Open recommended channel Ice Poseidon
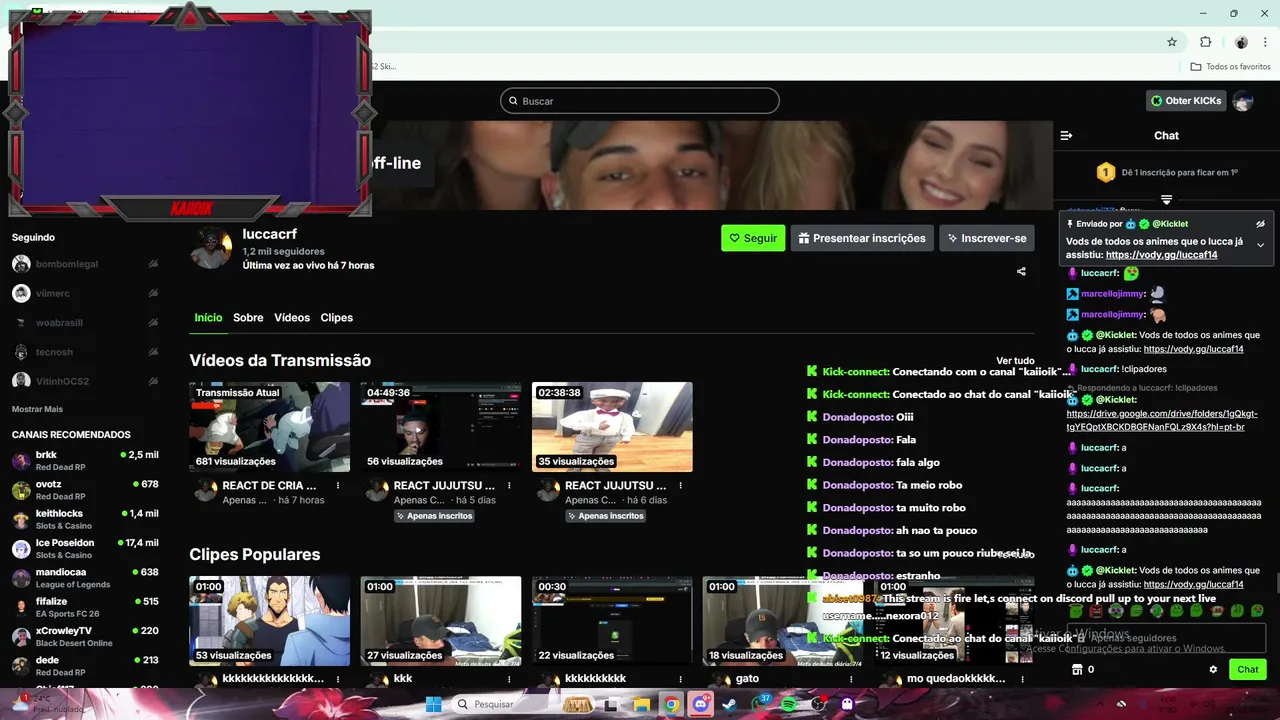Viewport: 1280px width, 720px height. pos(85,548)
